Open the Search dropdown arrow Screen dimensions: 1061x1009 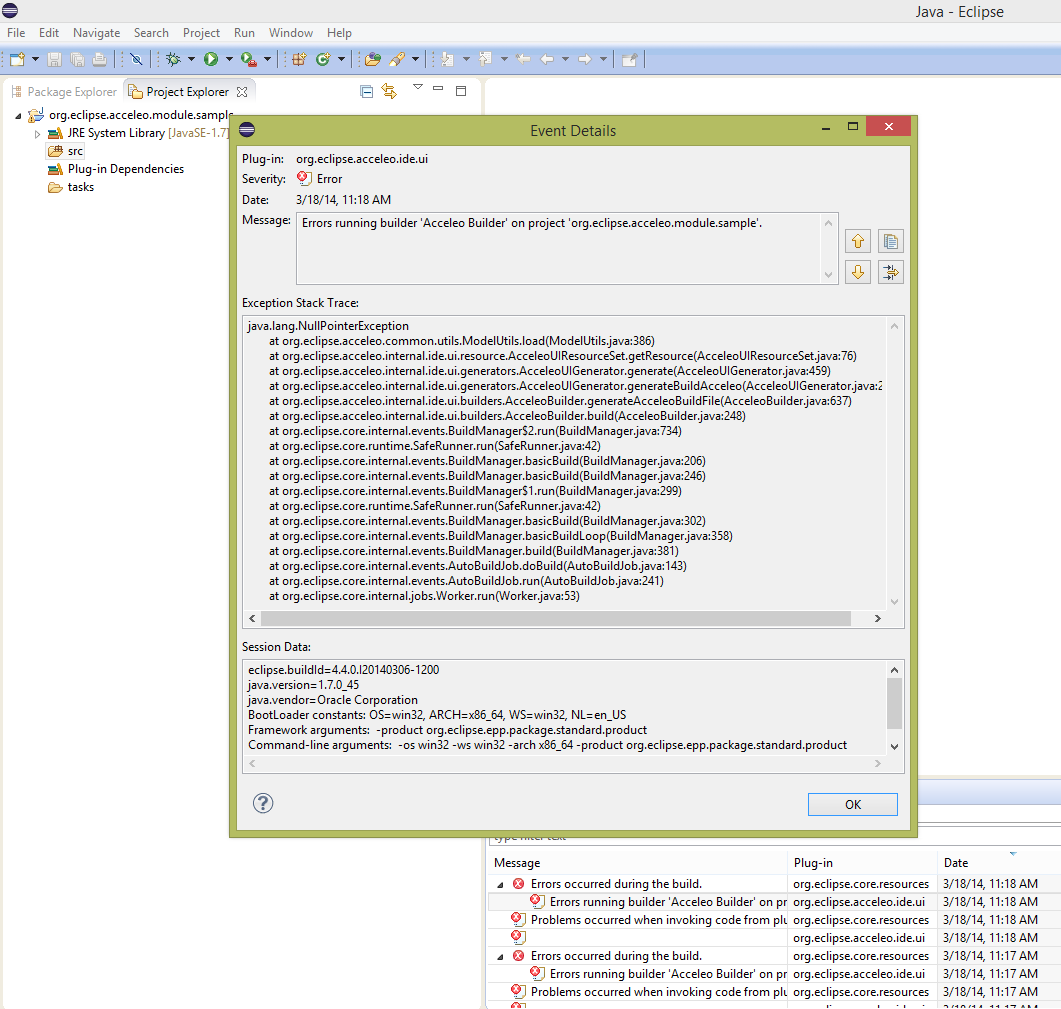pos(415,60)
